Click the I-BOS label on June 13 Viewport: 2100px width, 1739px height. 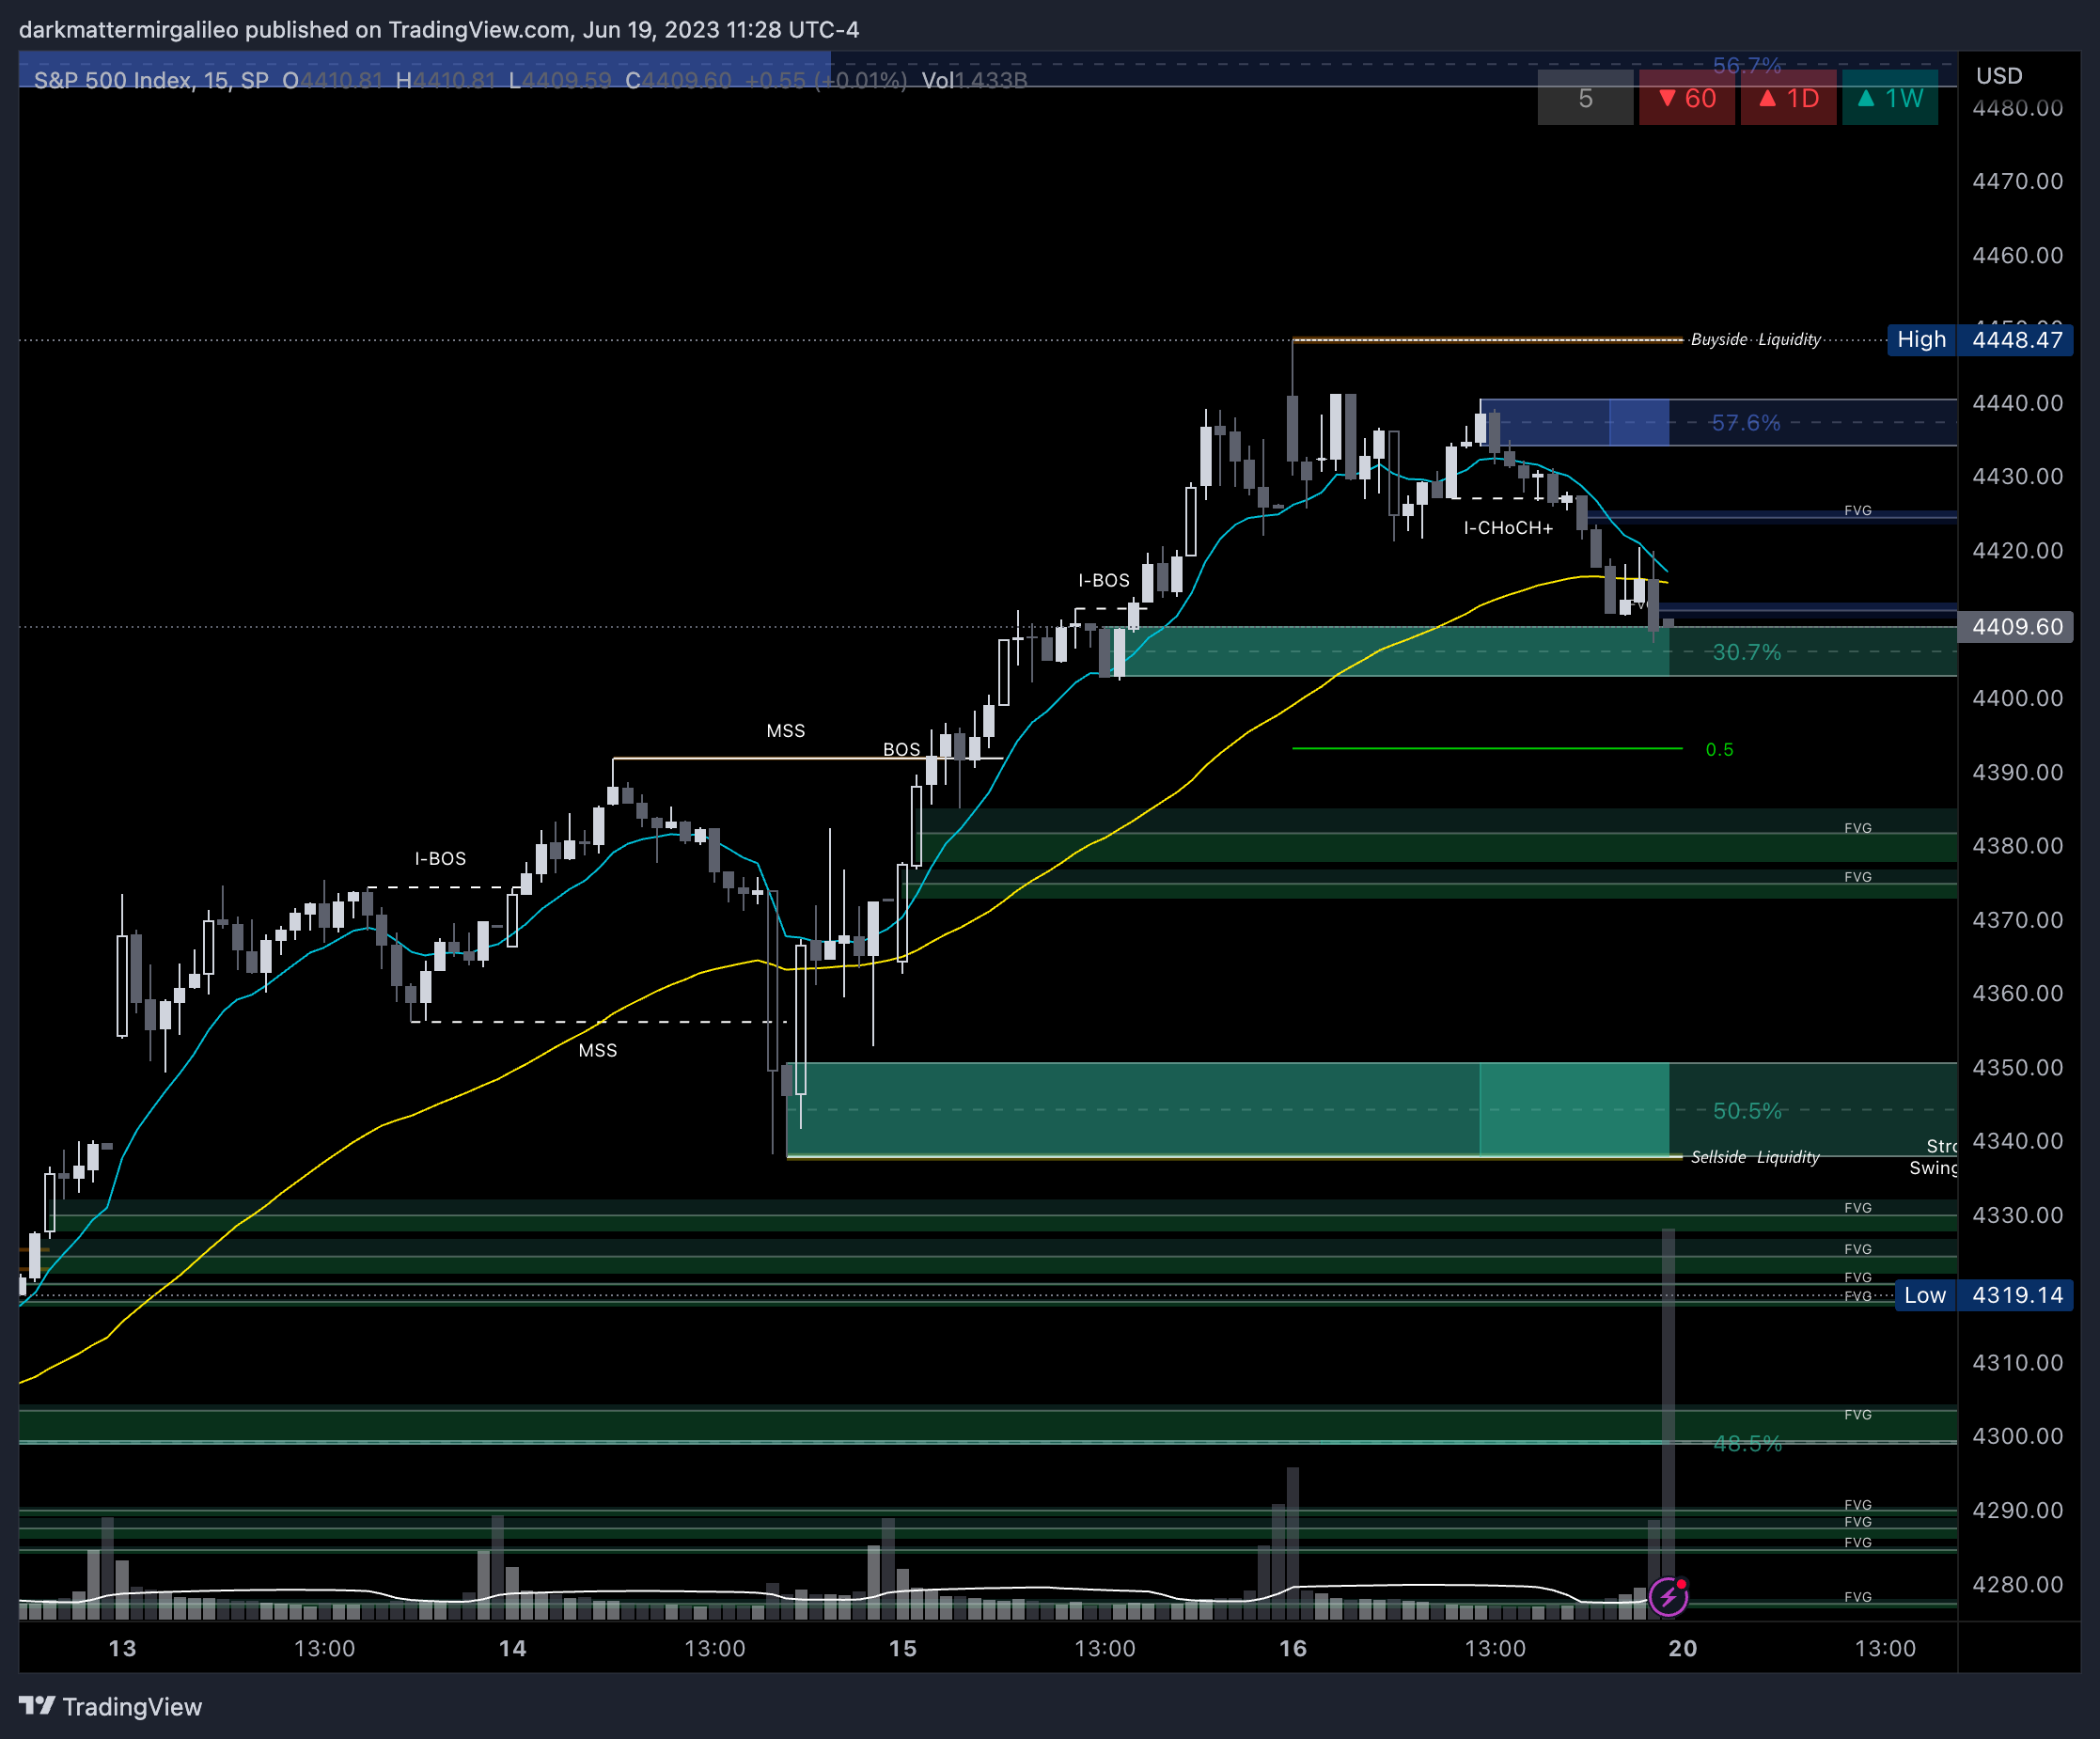[440, 859]
